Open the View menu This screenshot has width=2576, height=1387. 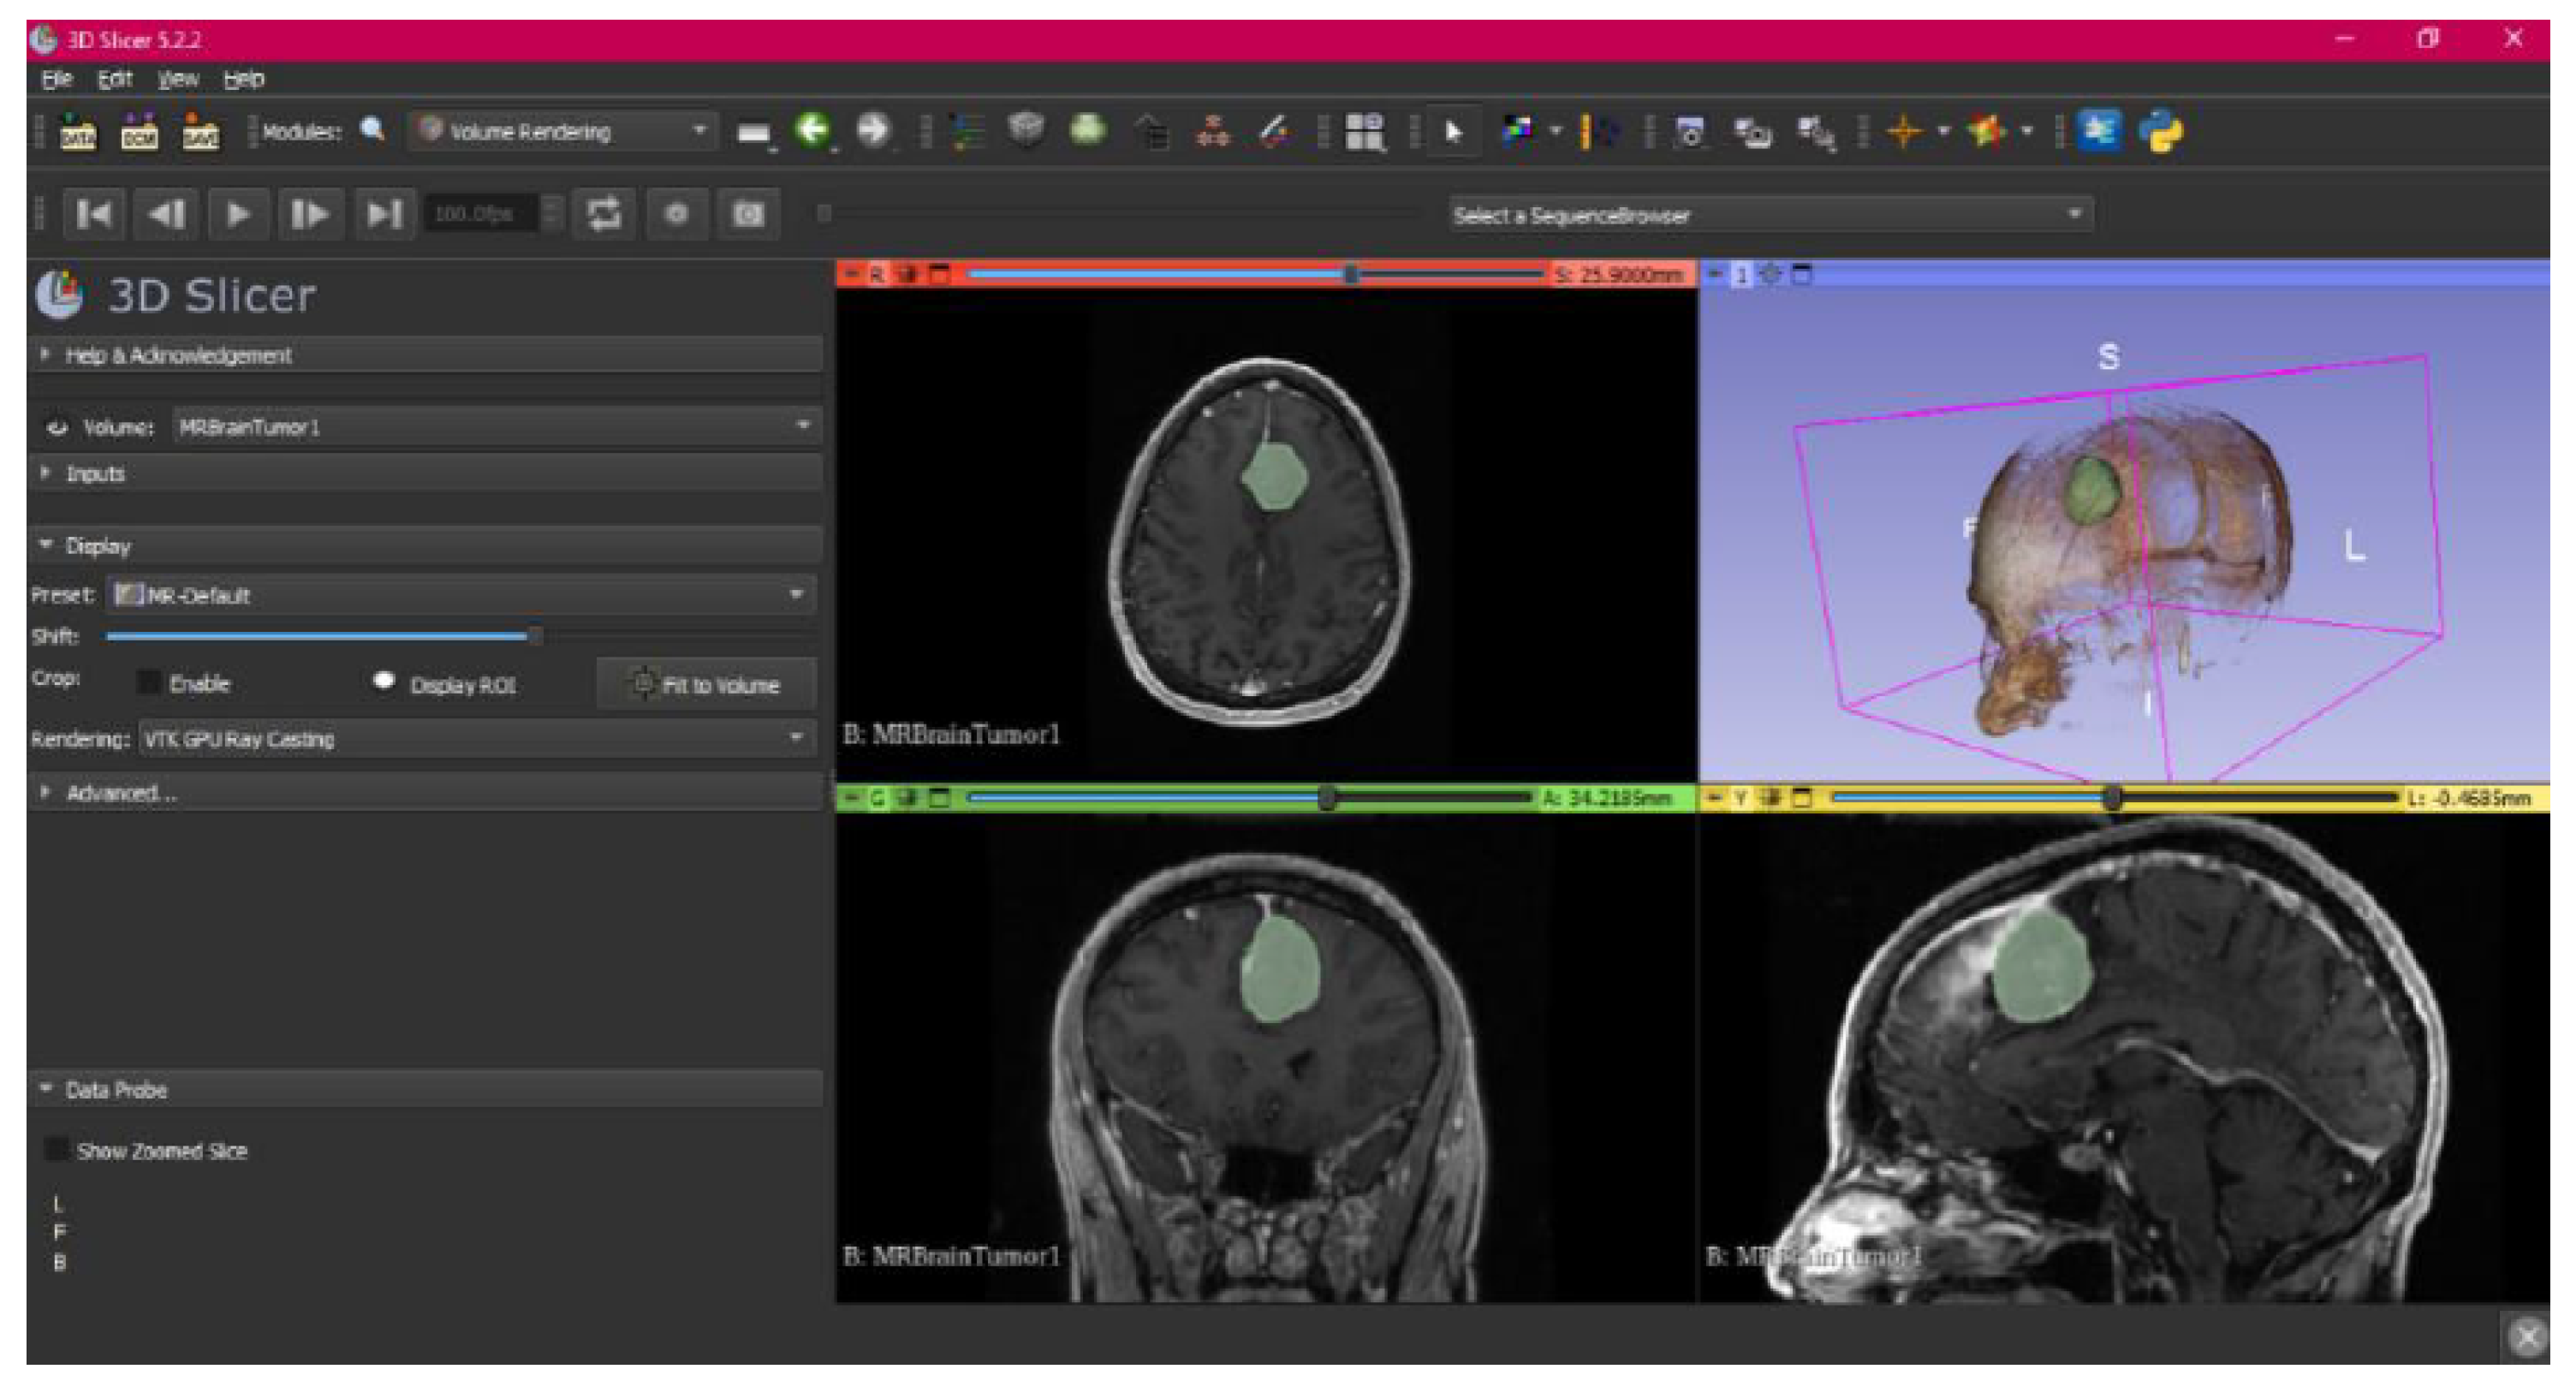[x=177, y=79]
